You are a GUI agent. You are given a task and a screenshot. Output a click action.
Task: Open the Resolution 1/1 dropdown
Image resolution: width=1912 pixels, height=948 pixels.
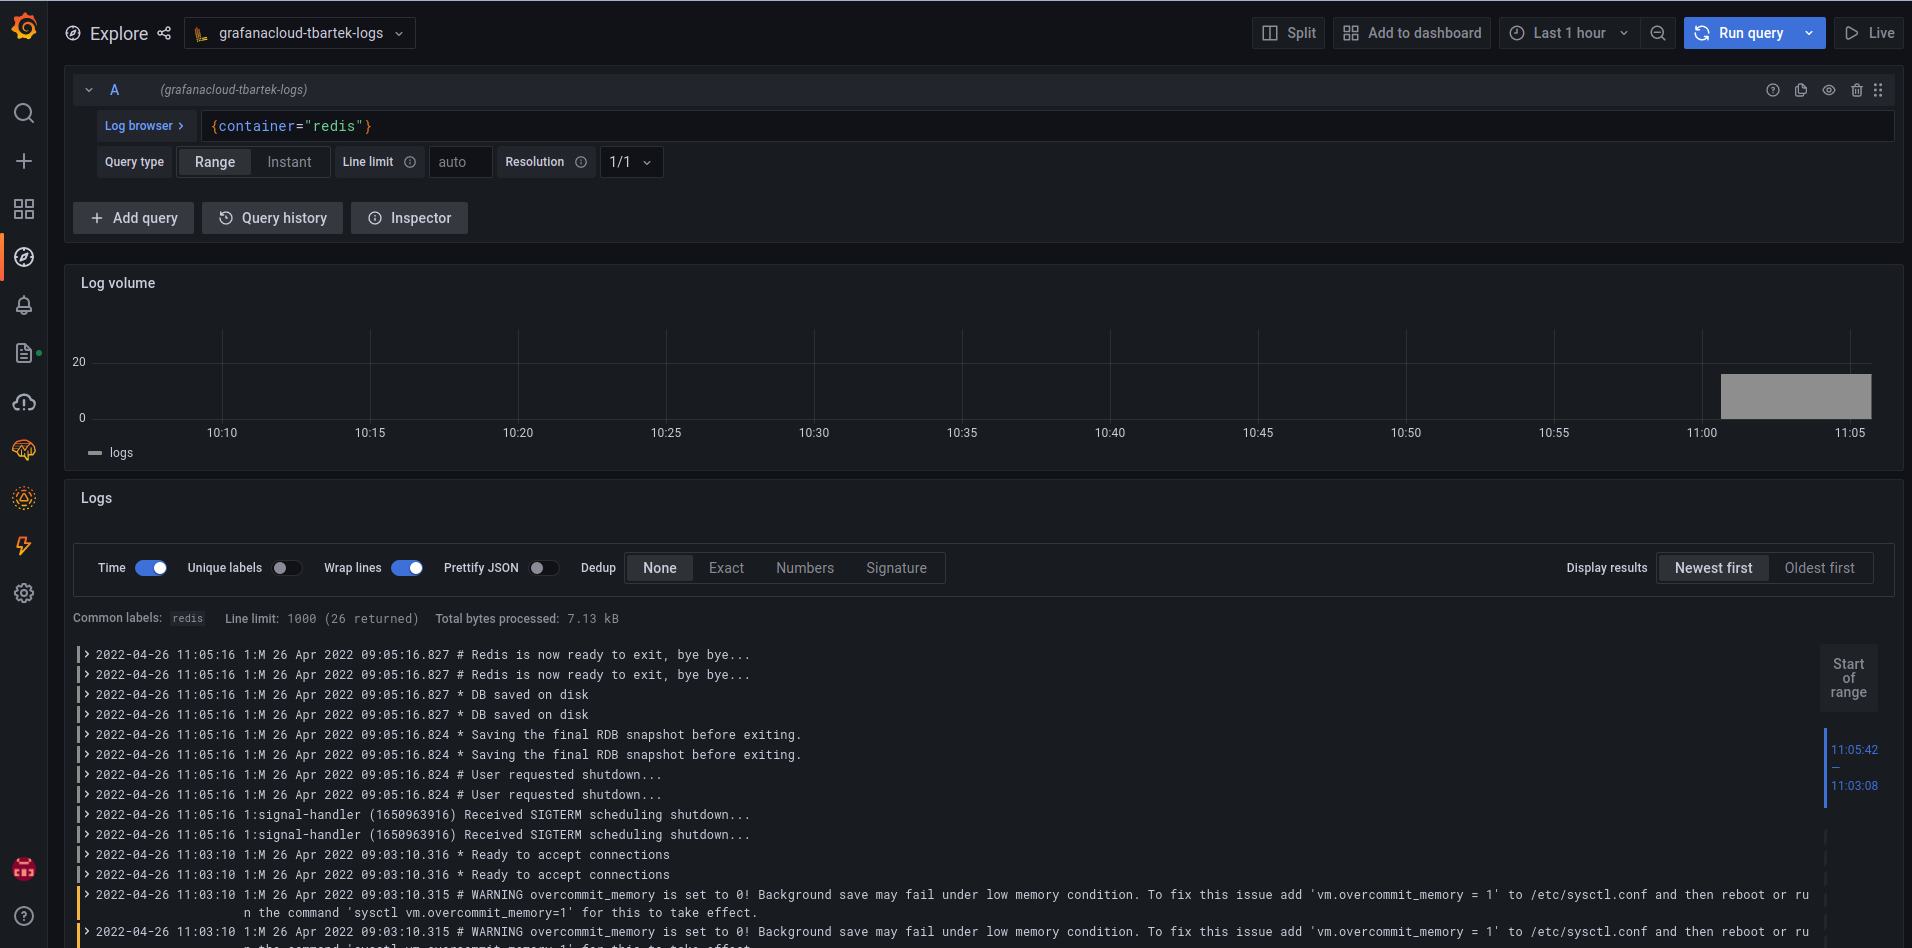pos(631,162)
